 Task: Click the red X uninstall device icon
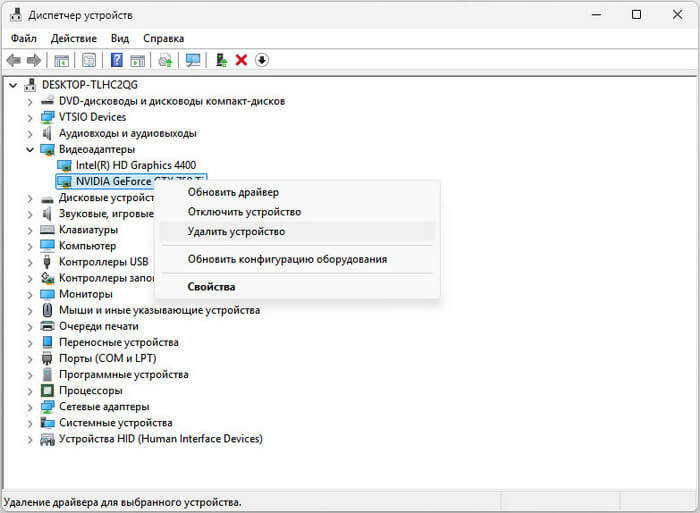241,60
